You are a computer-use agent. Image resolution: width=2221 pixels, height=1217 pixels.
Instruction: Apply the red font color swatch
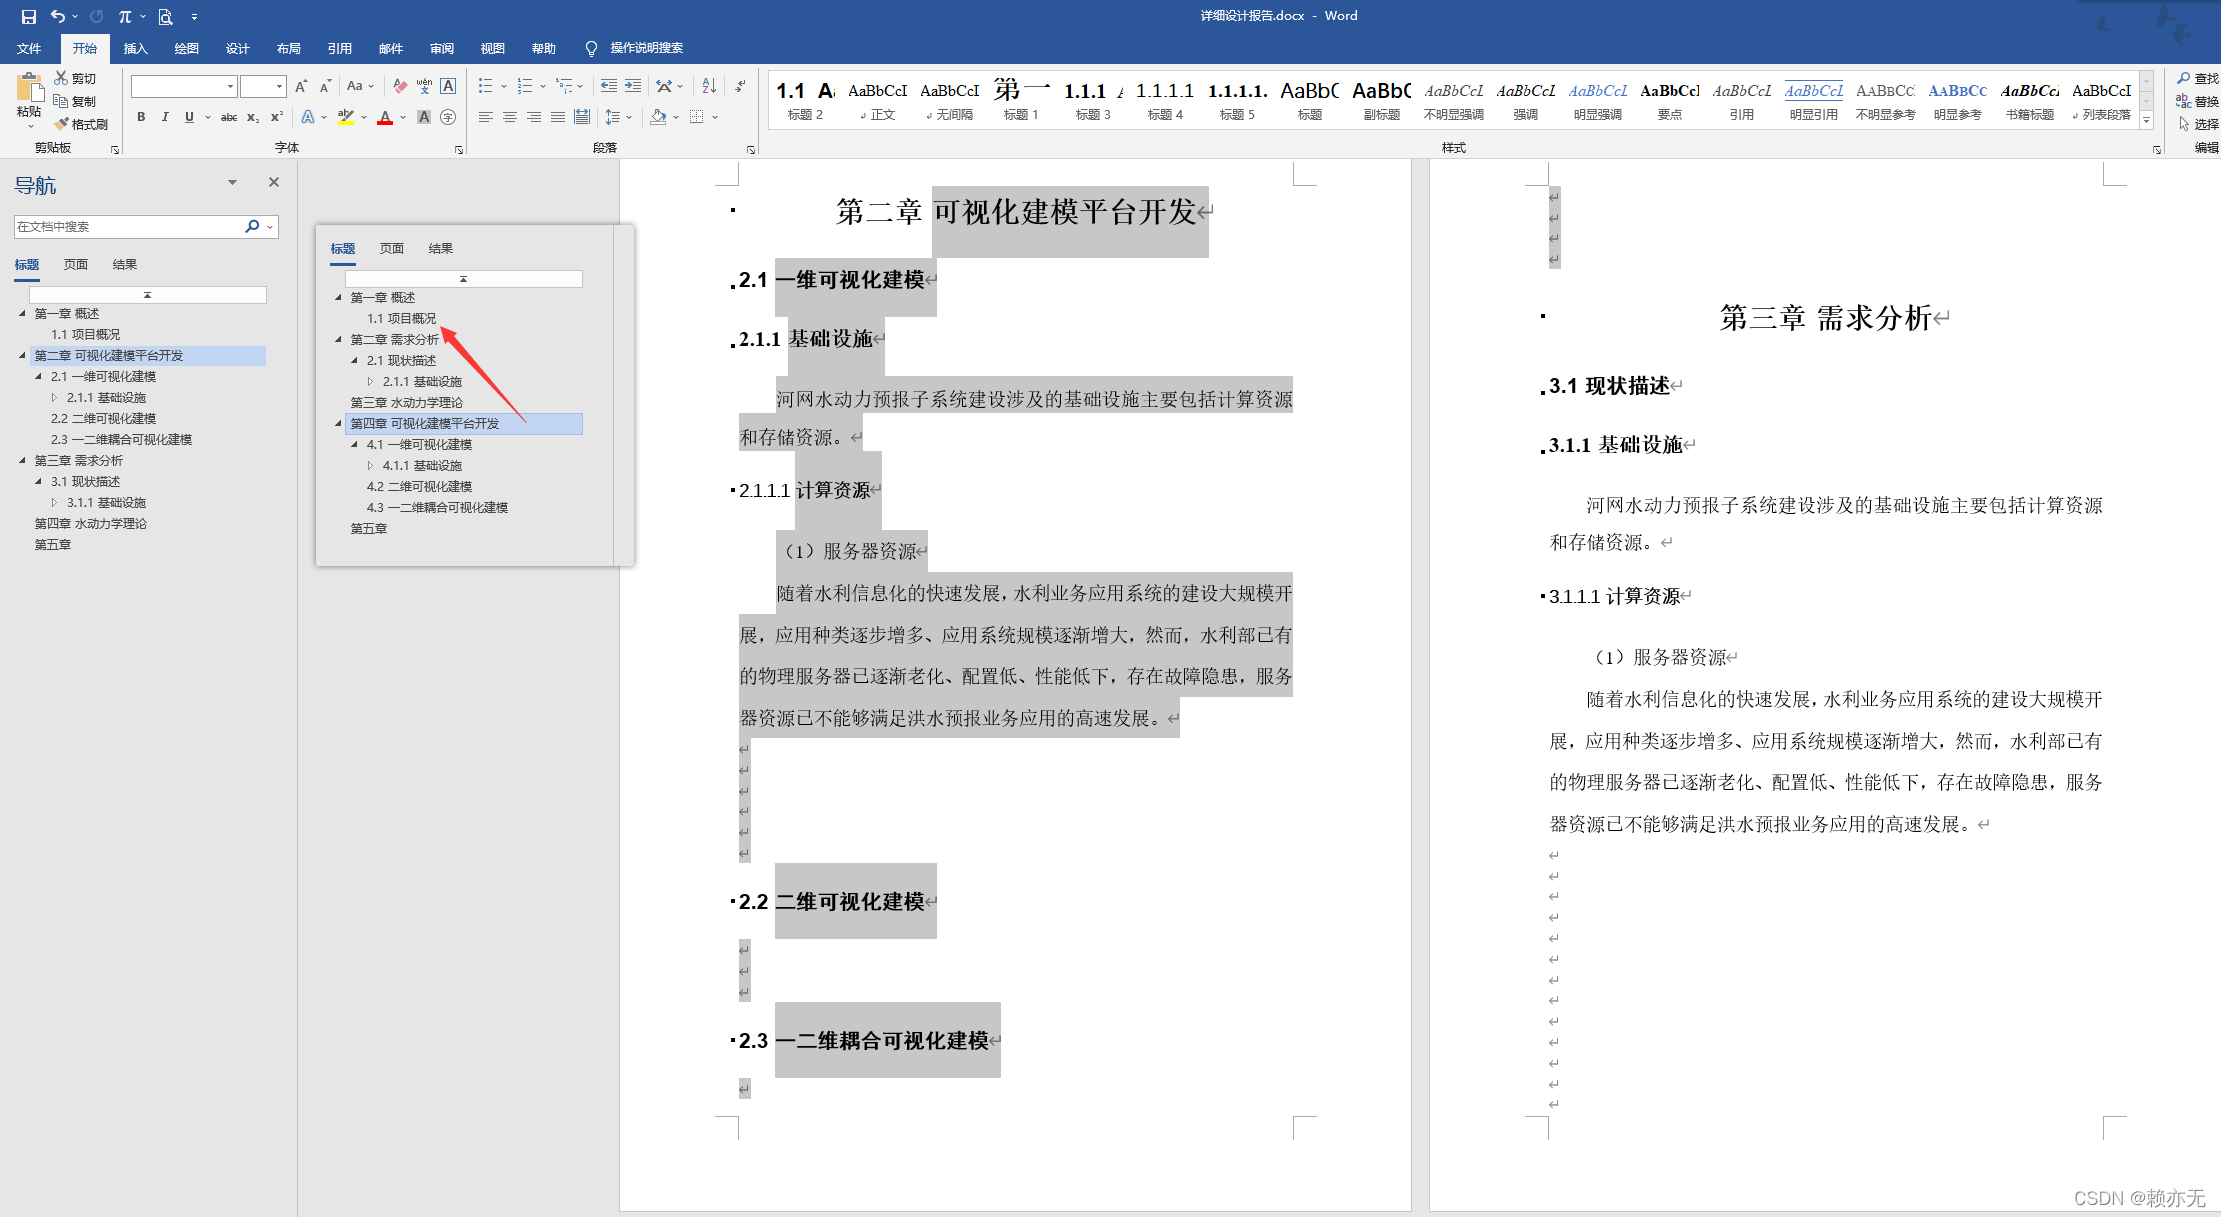click(x=385, y=118)
